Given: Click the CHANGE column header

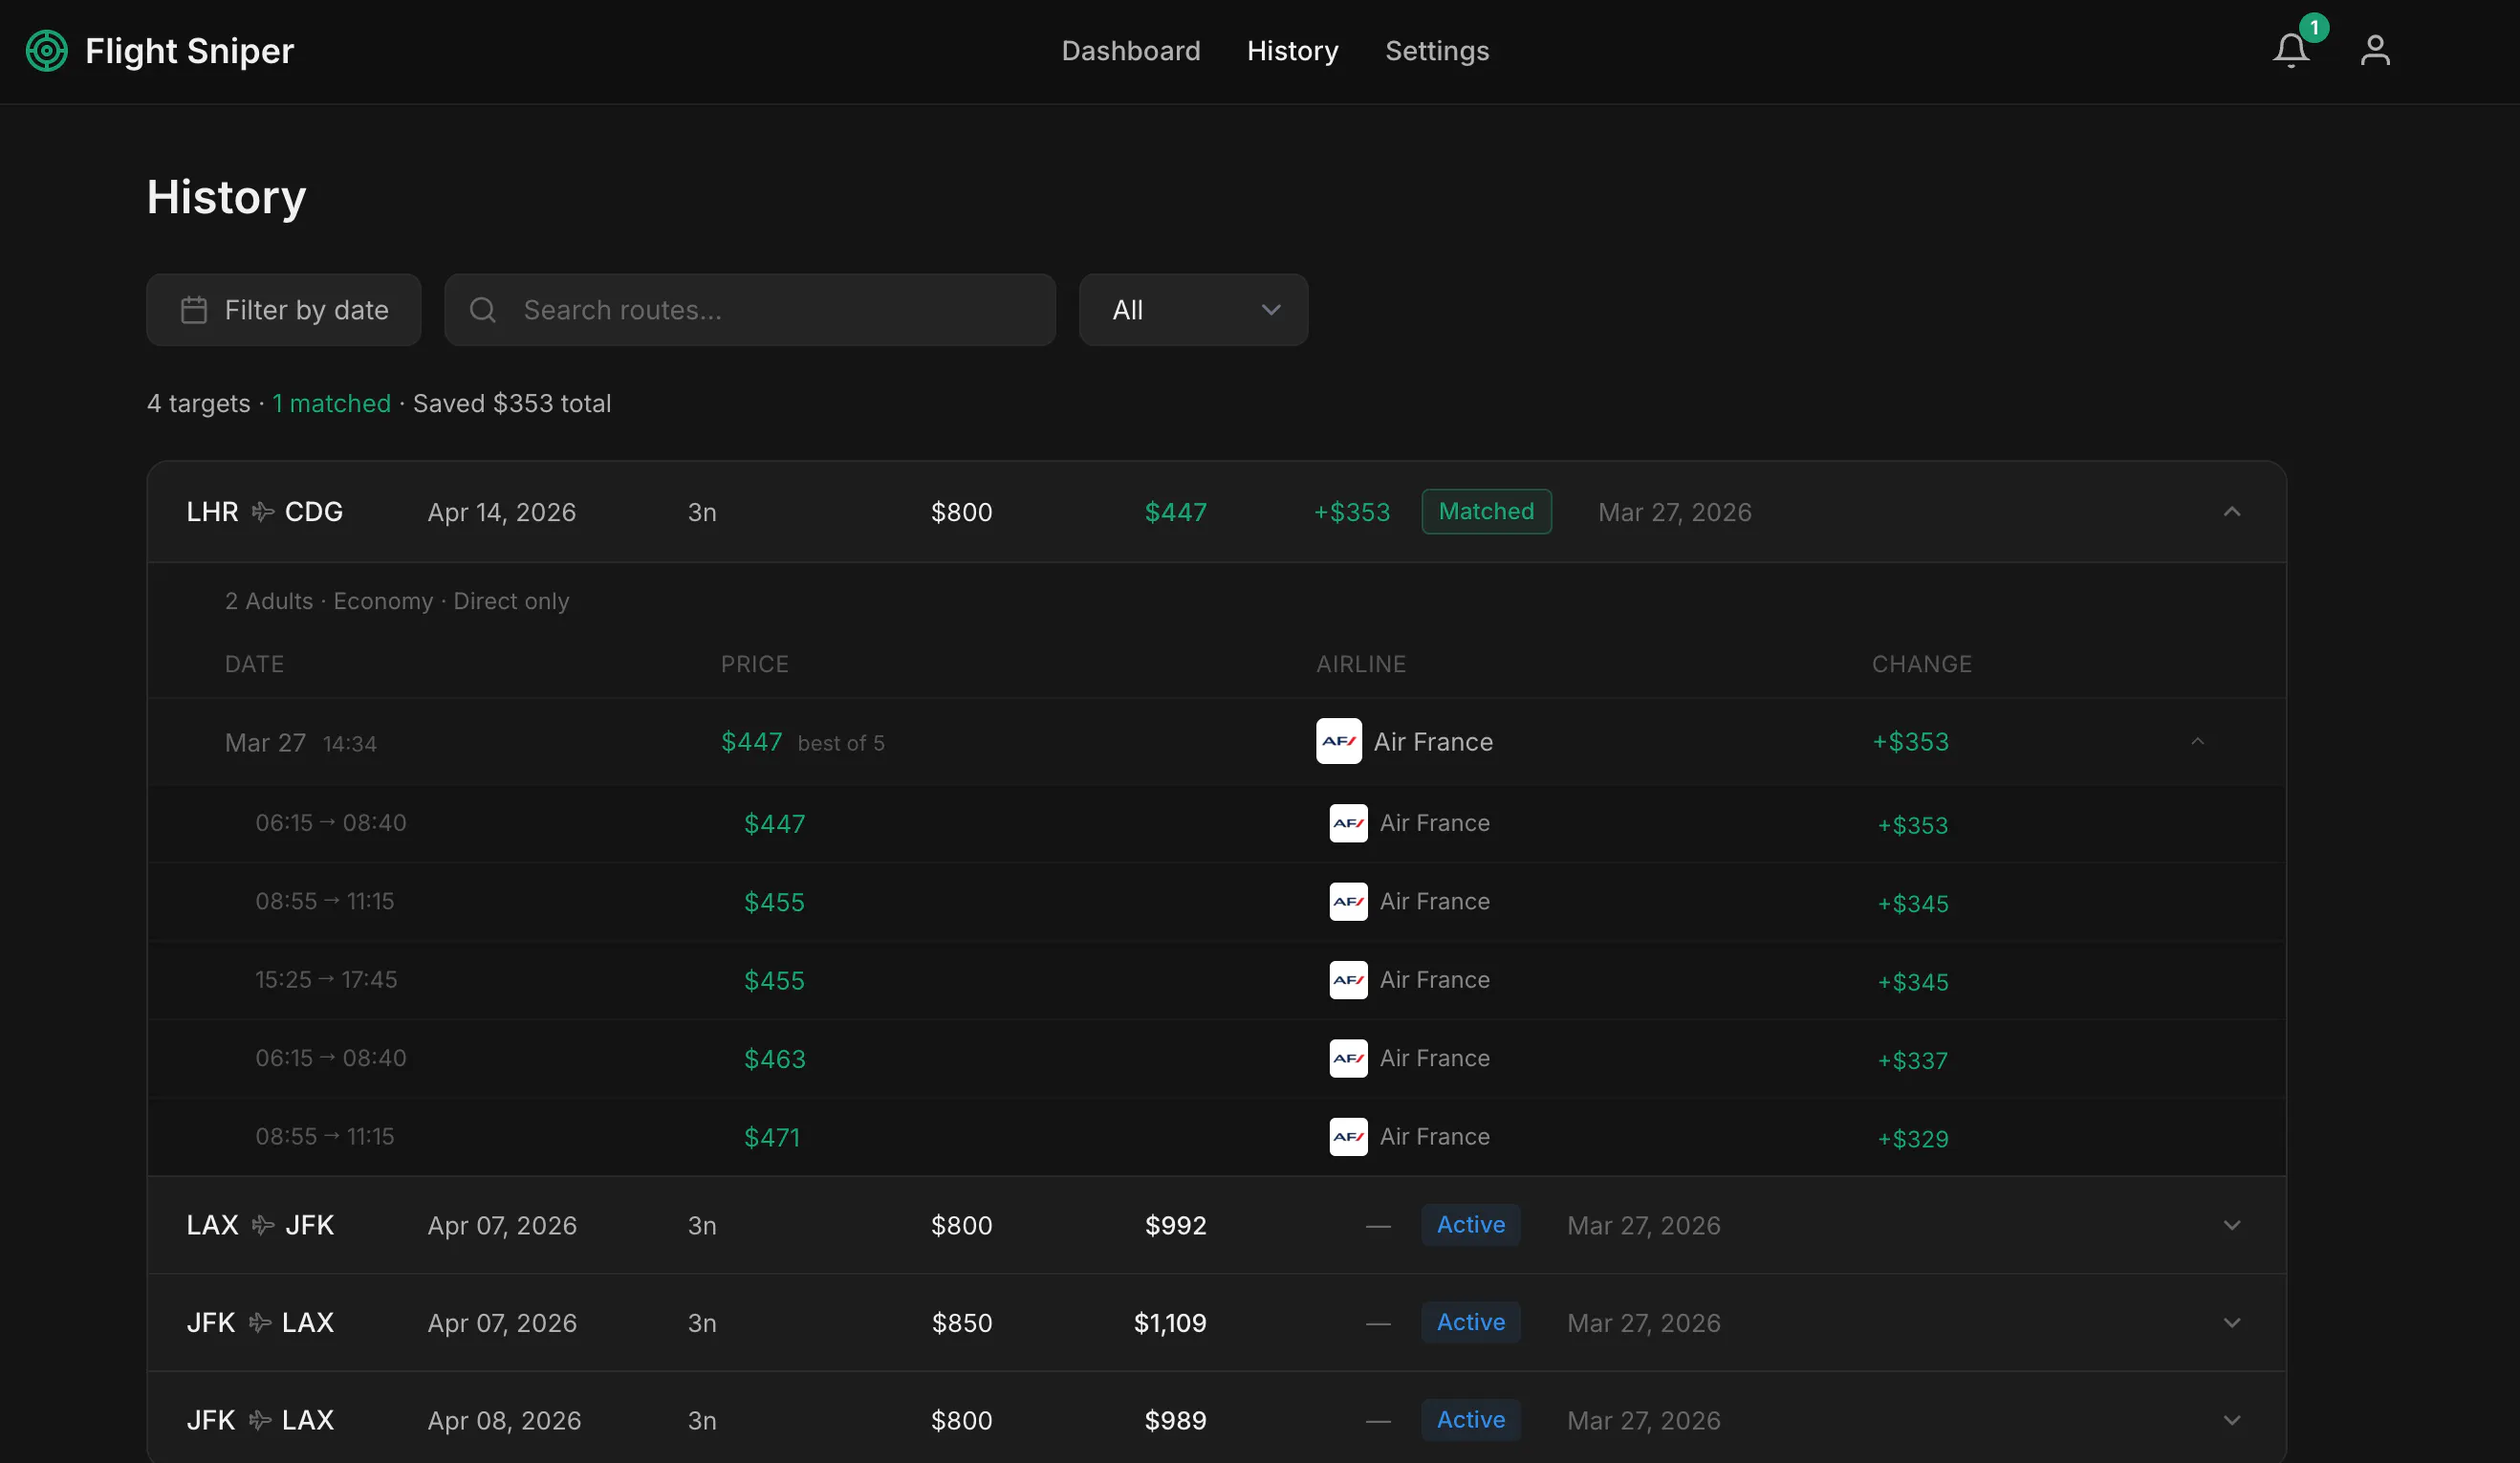Looking at the screenshot, I should tap(1921, 664).
